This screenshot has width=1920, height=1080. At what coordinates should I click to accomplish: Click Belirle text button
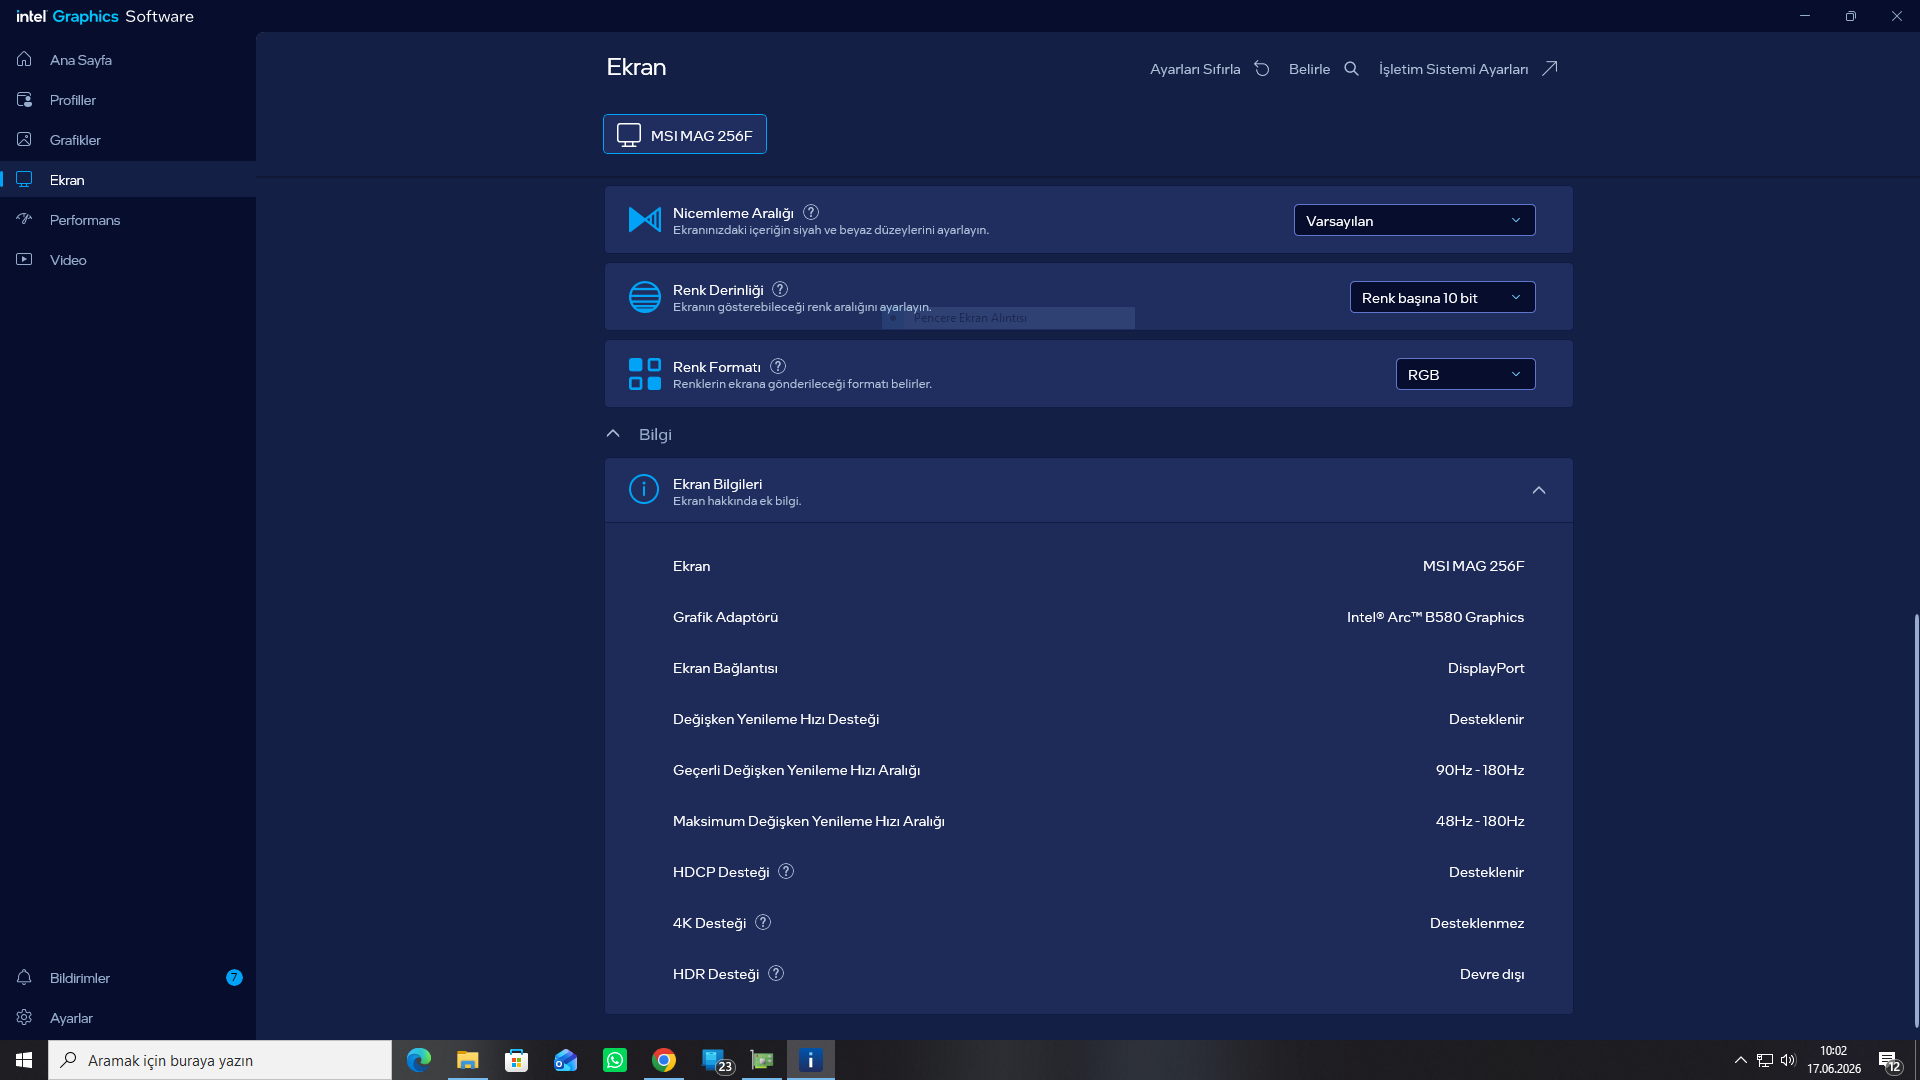click(x=1309, y=69)
